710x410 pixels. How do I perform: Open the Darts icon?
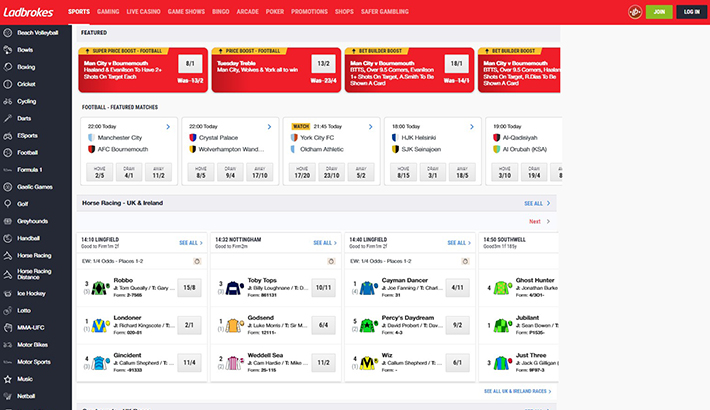[8, 118]
